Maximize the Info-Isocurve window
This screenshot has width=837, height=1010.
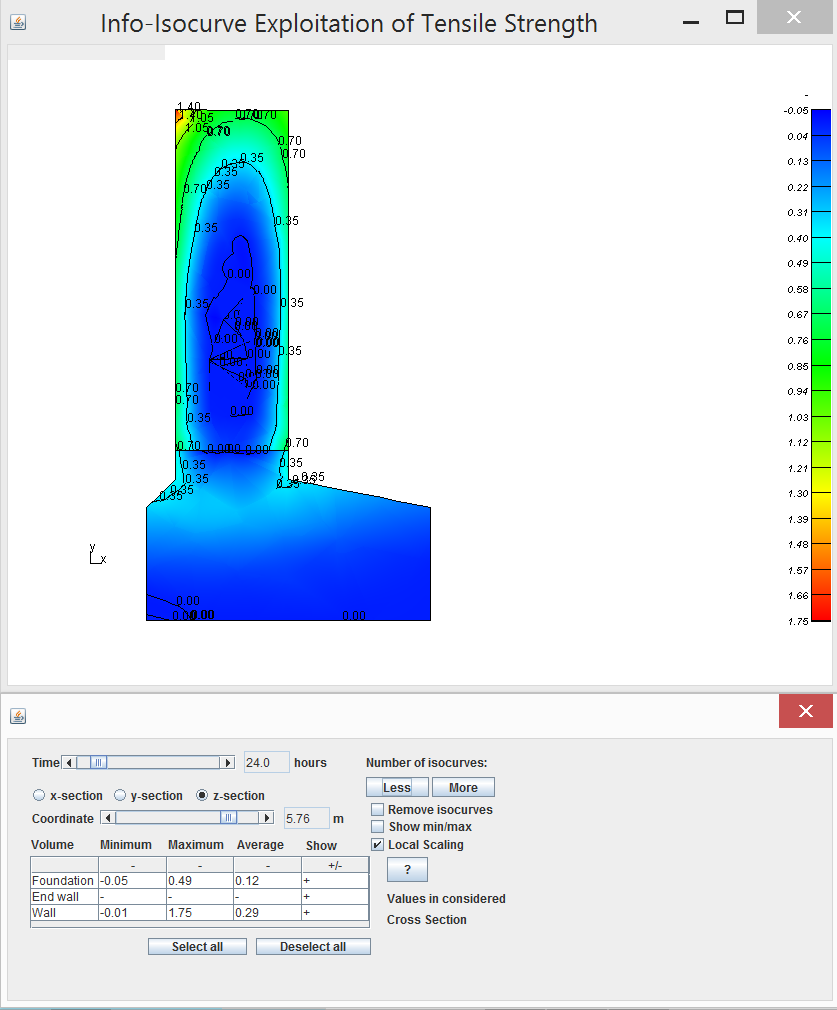[735, 18]
